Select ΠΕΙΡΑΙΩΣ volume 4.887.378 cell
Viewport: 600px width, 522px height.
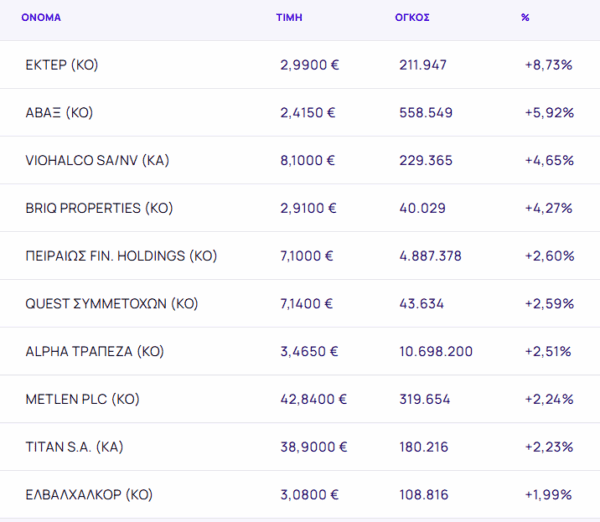(x=430, y=256)
